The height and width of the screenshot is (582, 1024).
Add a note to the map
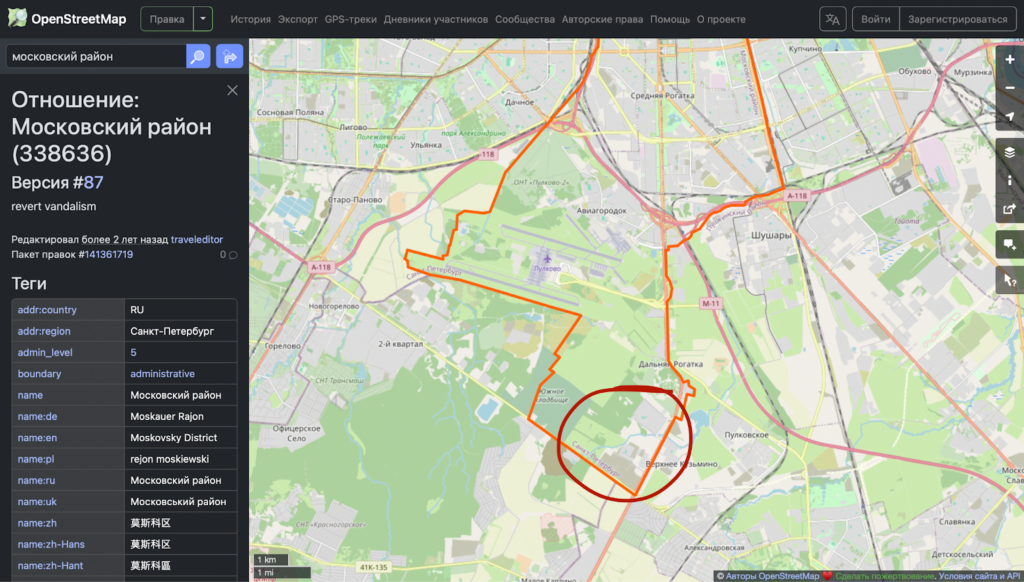(1010, 245)
